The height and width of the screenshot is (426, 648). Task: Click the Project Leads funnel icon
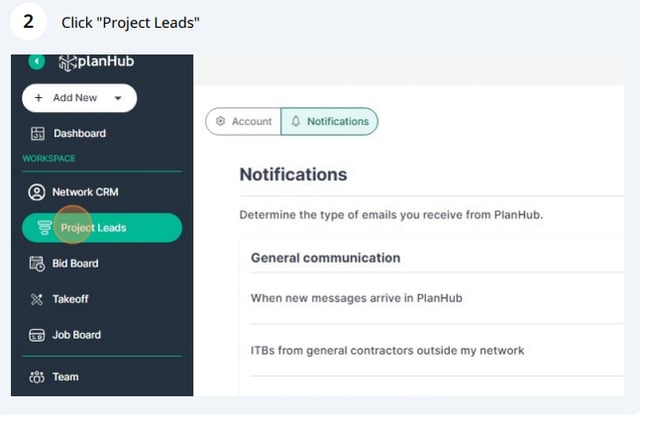pos(44,228)
